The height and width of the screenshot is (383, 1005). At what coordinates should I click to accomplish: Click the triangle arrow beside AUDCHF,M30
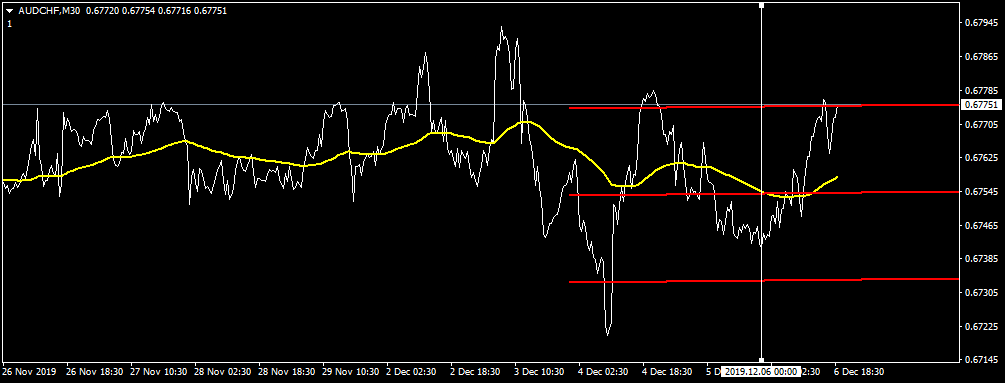(10, 11)
